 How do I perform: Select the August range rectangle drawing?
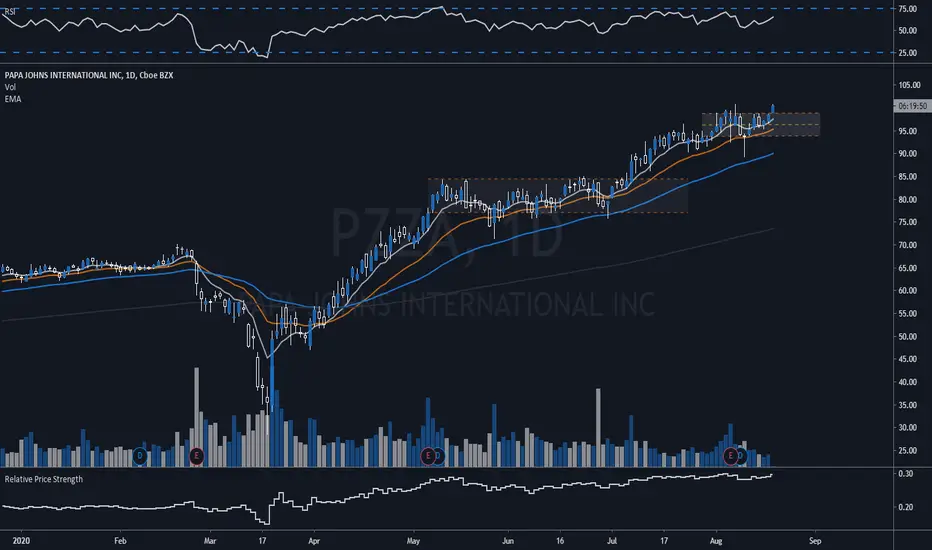[x=760, y=124]
